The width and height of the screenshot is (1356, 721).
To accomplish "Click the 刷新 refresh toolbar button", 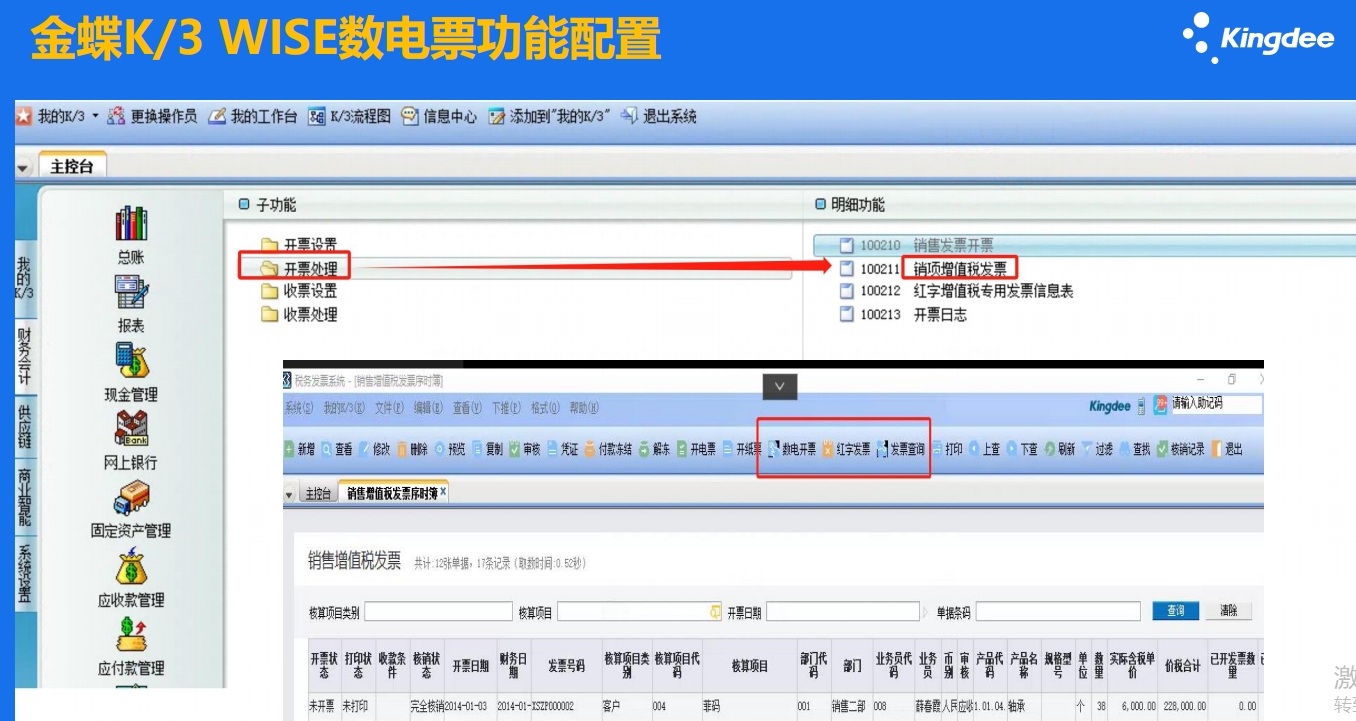I will click(x=1060, y=450).
